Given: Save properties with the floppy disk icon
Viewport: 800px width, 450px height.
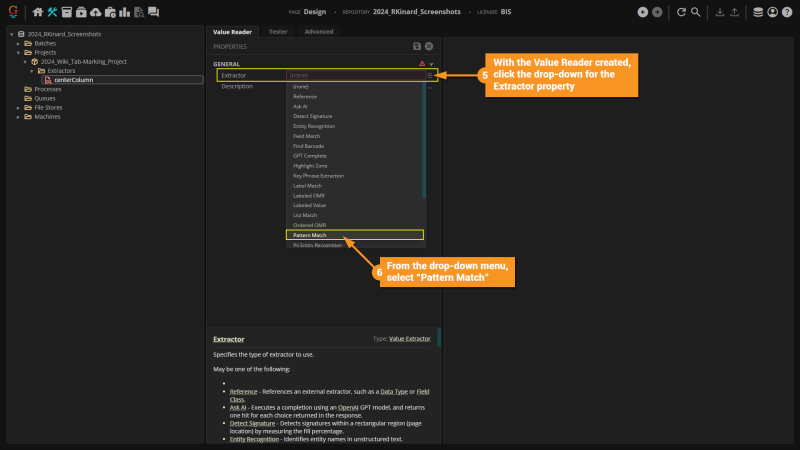Looking at the screenshot, I should (417, 46).
